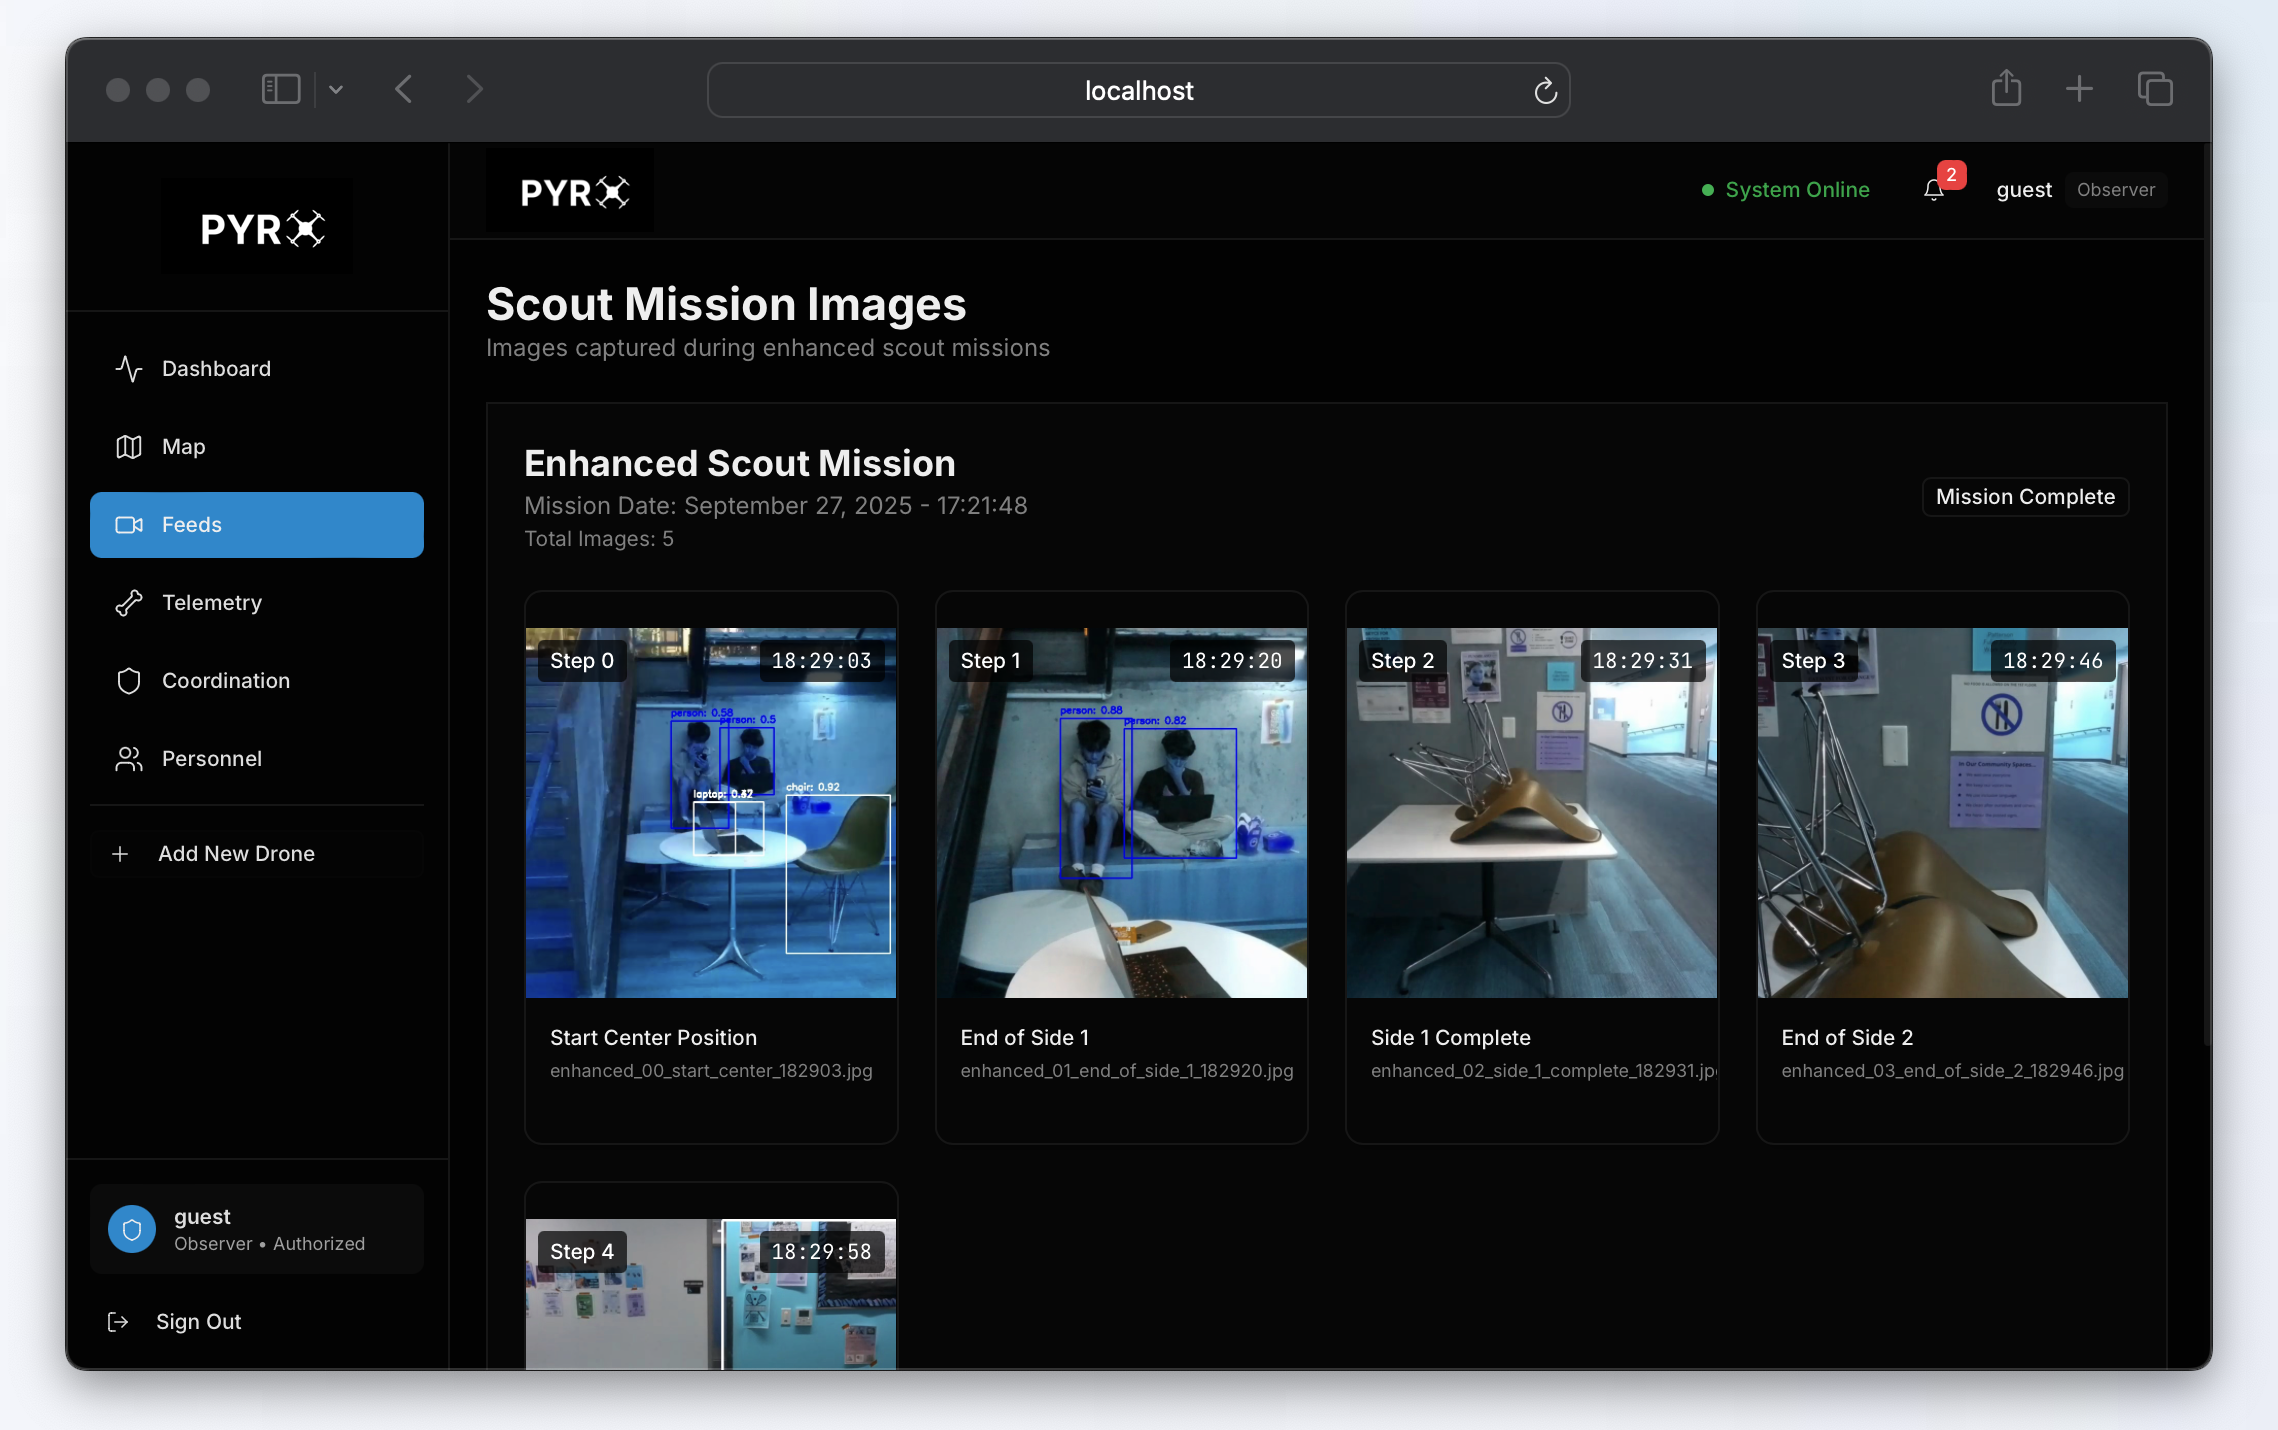Click the Telemetry wrench icon
The height and width of the screenshot is (1430, 2278).
[x=129, y=603]
